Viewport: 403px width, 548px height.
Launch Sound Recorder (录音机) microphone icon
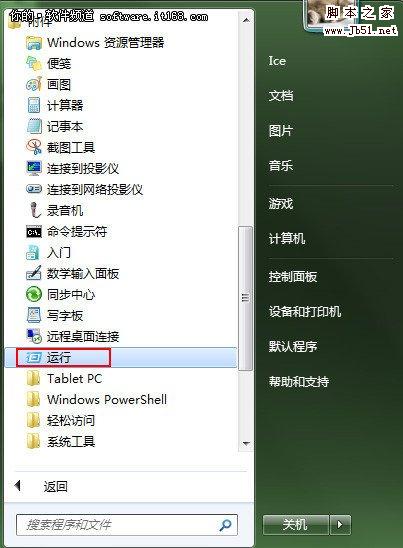pos(34,210)
